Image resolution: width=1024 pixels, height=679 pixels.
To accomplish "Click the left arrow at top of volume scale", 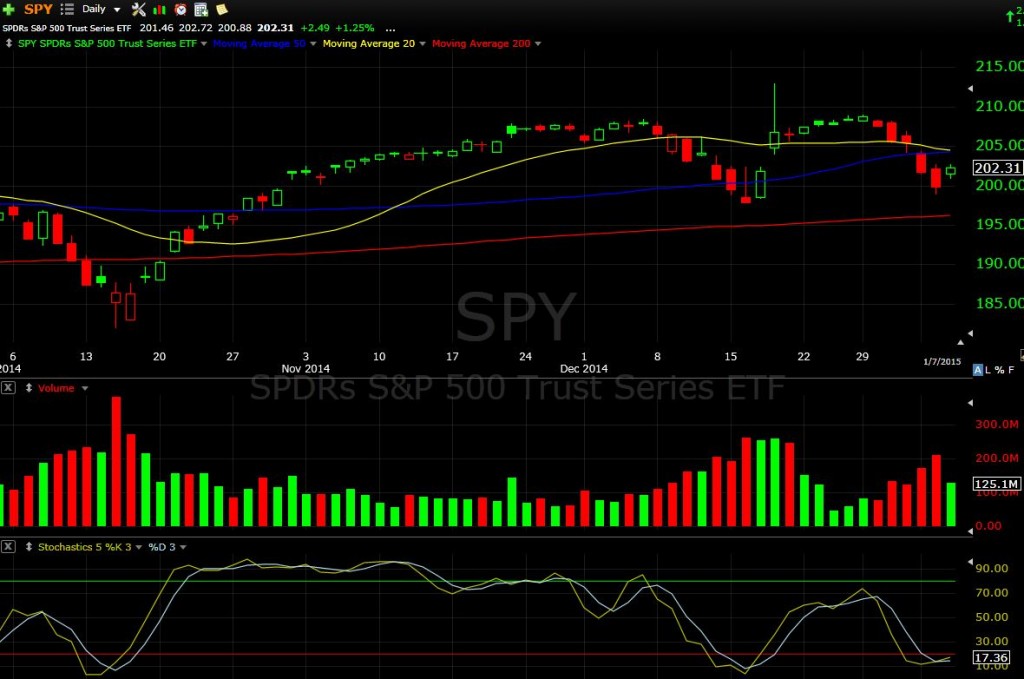I will (970, 403).
